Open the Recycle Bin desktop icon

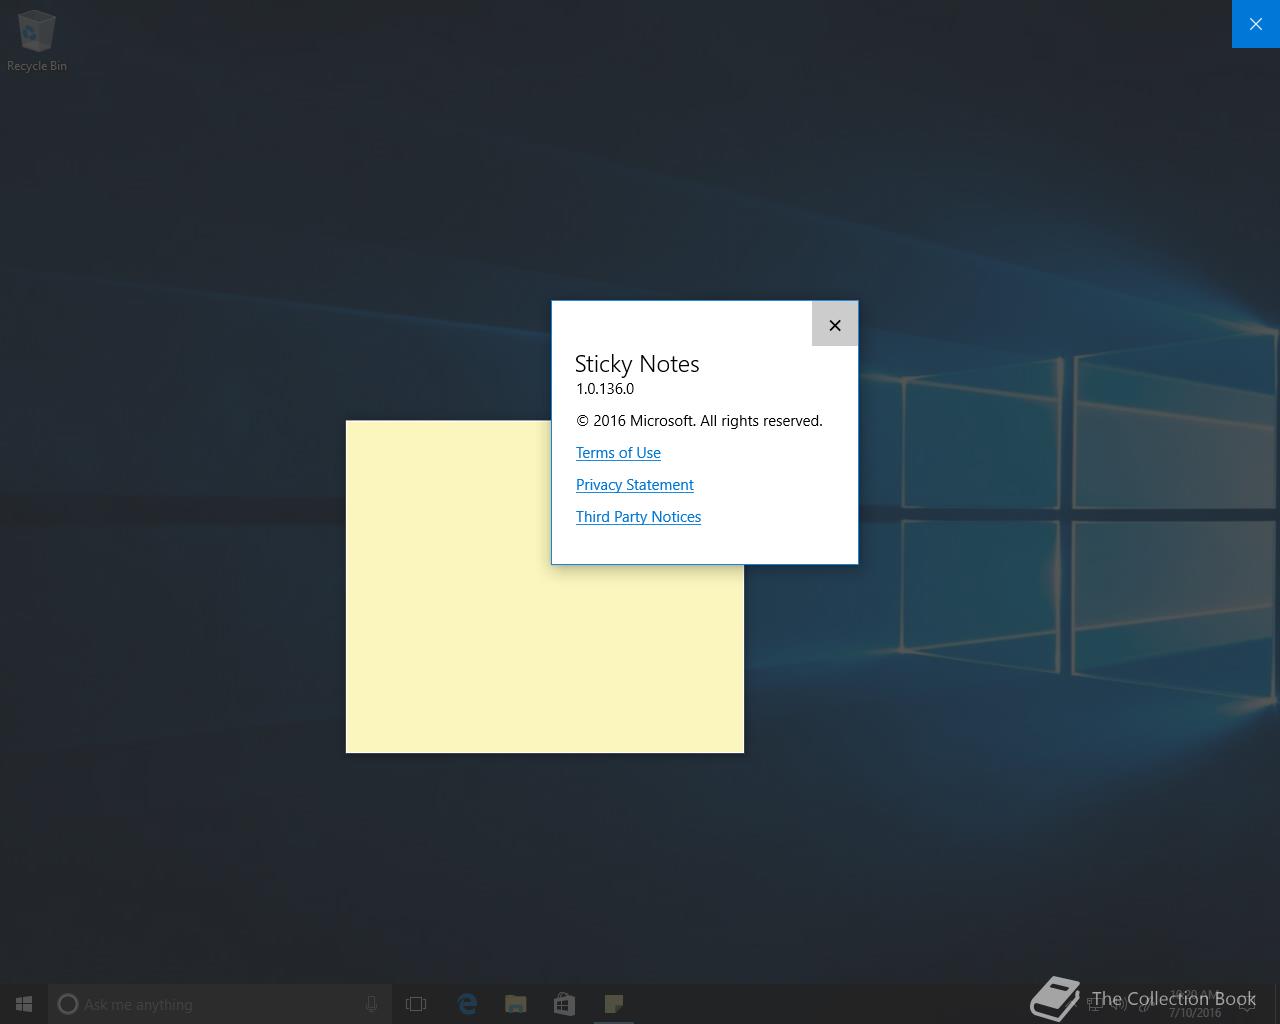(x=37, y=42)
